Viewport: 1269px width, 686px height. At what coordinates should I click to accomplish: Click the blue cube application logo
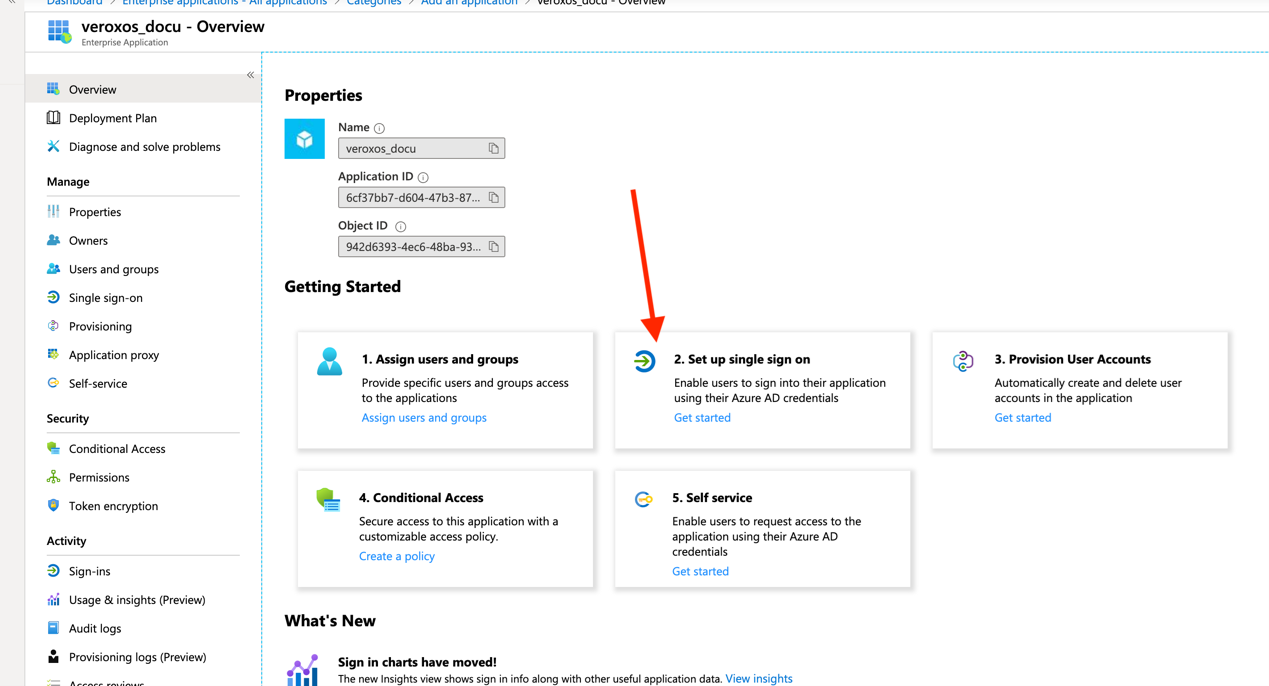[304, 139]
